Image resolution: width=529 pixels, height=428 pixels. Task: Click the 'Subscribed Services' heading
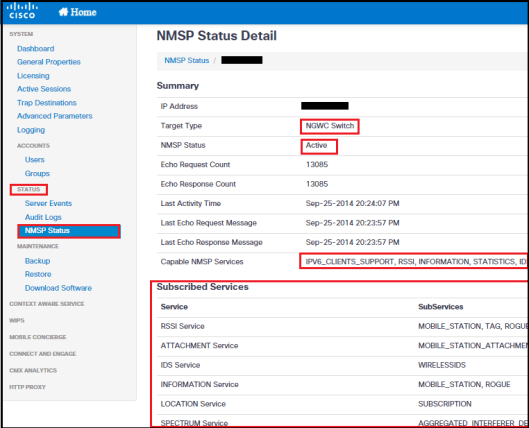pyautogui.click(x=202, y=287)
